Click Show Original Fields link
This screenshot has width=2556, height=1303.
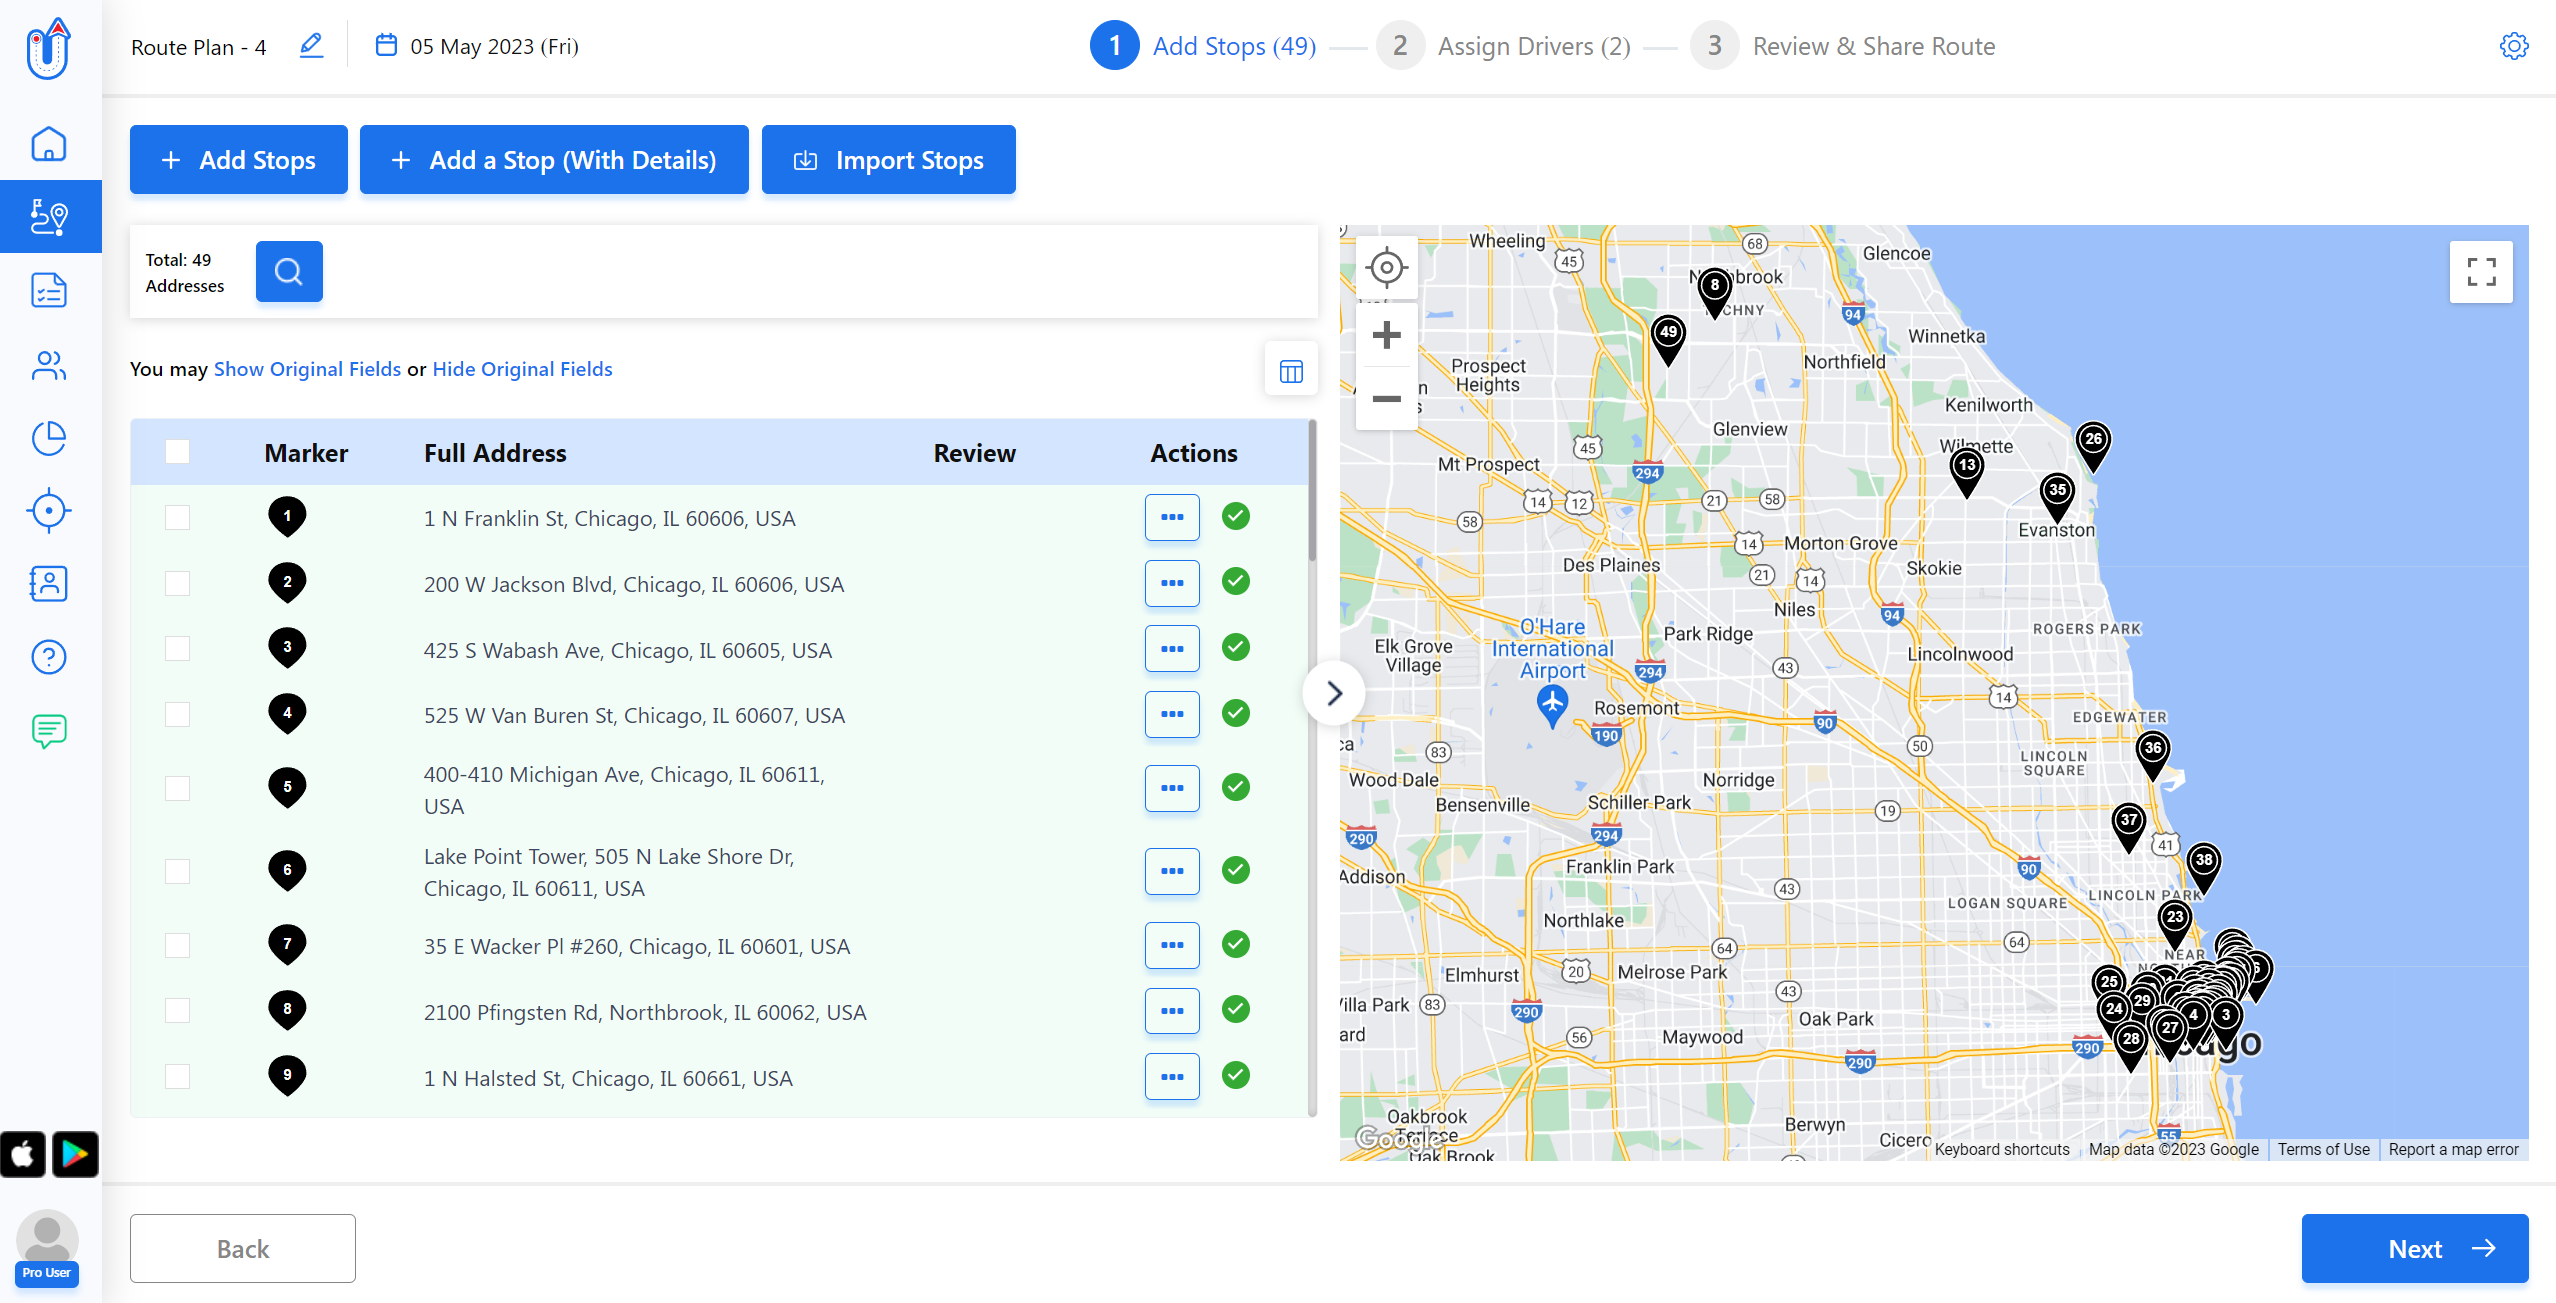click(x=304, y=369)
